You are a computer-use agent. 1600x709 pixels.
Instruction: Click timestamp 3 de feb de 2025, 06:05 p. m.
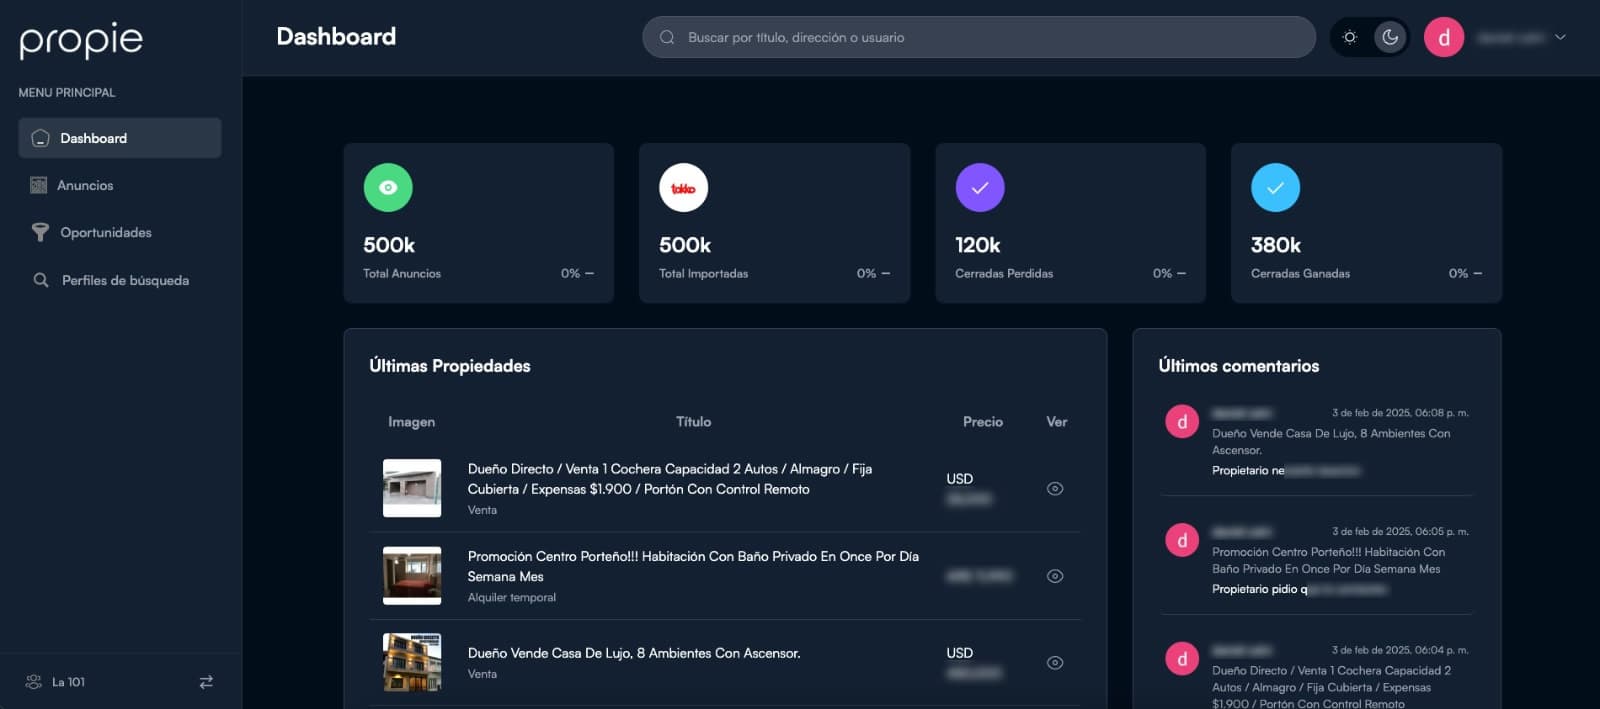coord(1400,532)
